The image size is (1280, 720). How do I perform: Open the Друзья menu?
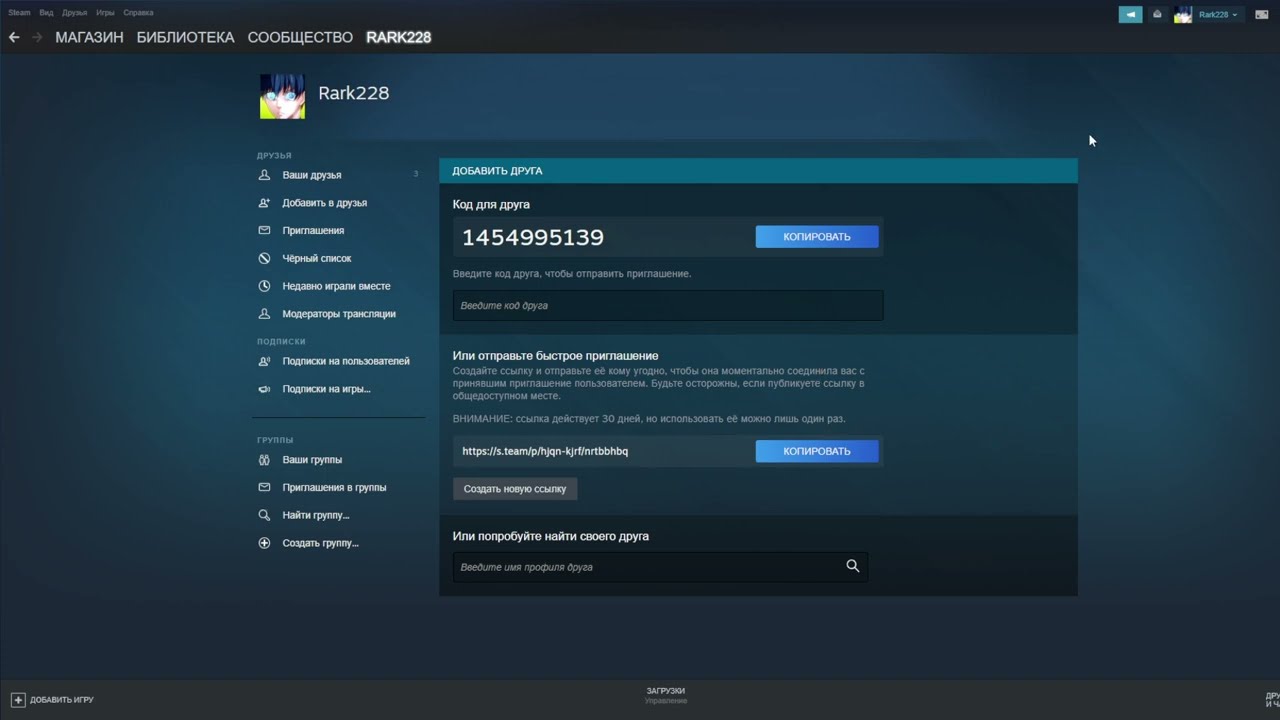[x=74, y=13]
